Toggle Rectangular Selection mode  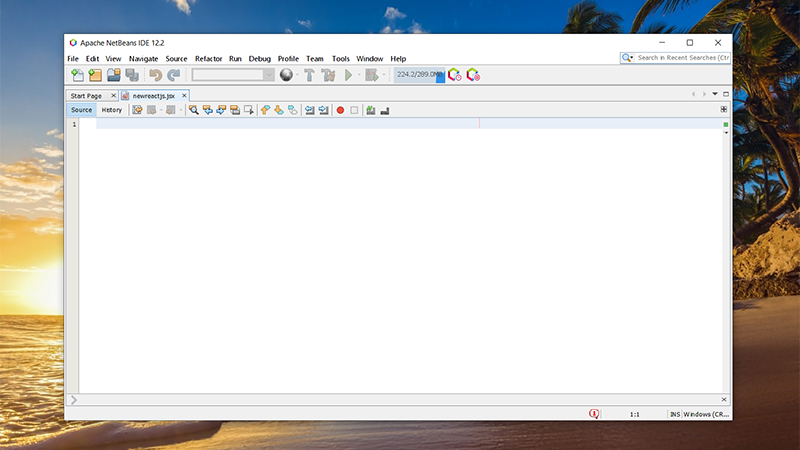[248, 110]
